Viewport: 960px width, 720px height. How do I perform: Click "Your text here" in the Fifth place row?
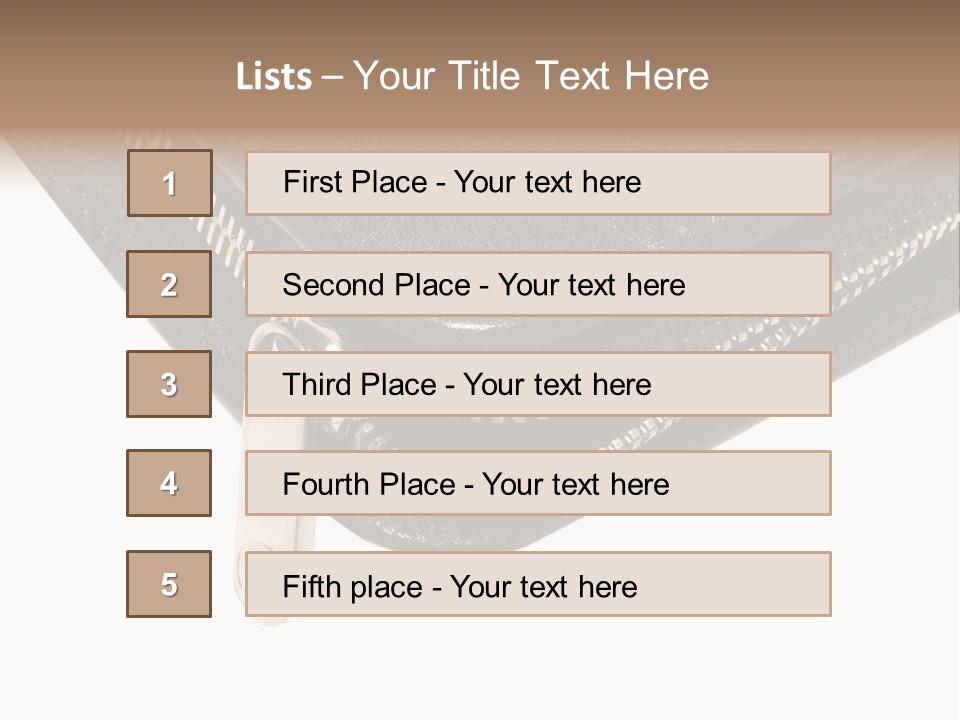tap(543, 586)
